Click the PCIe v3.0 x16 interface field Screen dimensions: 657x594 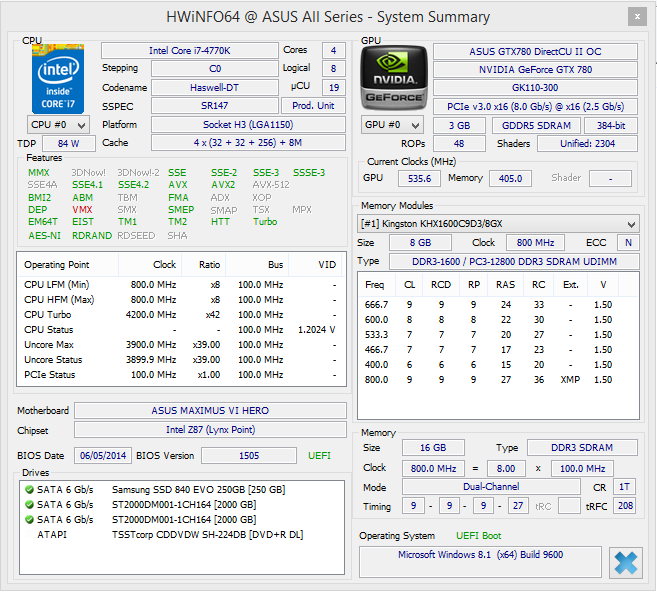click(x=535, y=106)
